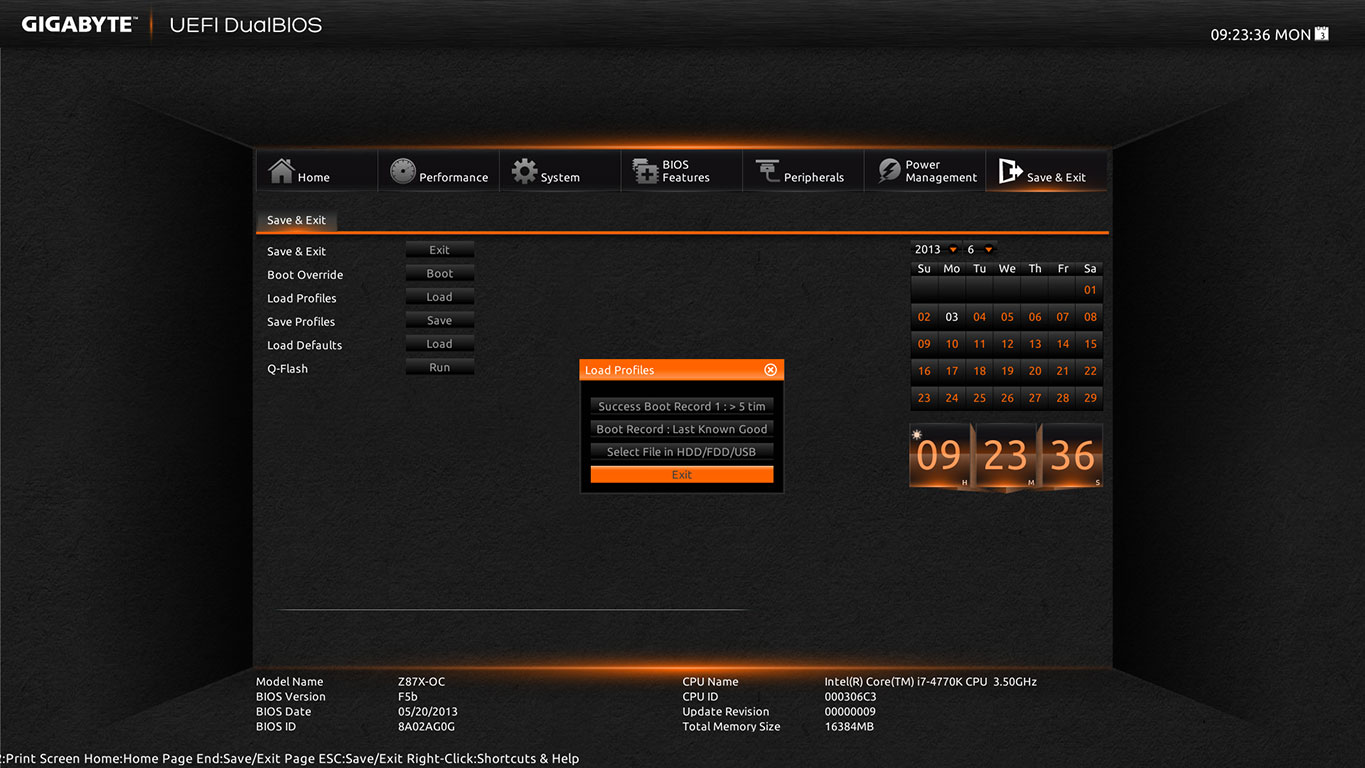This screenshot has width=1365, height=768.
Task: Select day 01 in the calendar
Action: [x=1090, y=290]
